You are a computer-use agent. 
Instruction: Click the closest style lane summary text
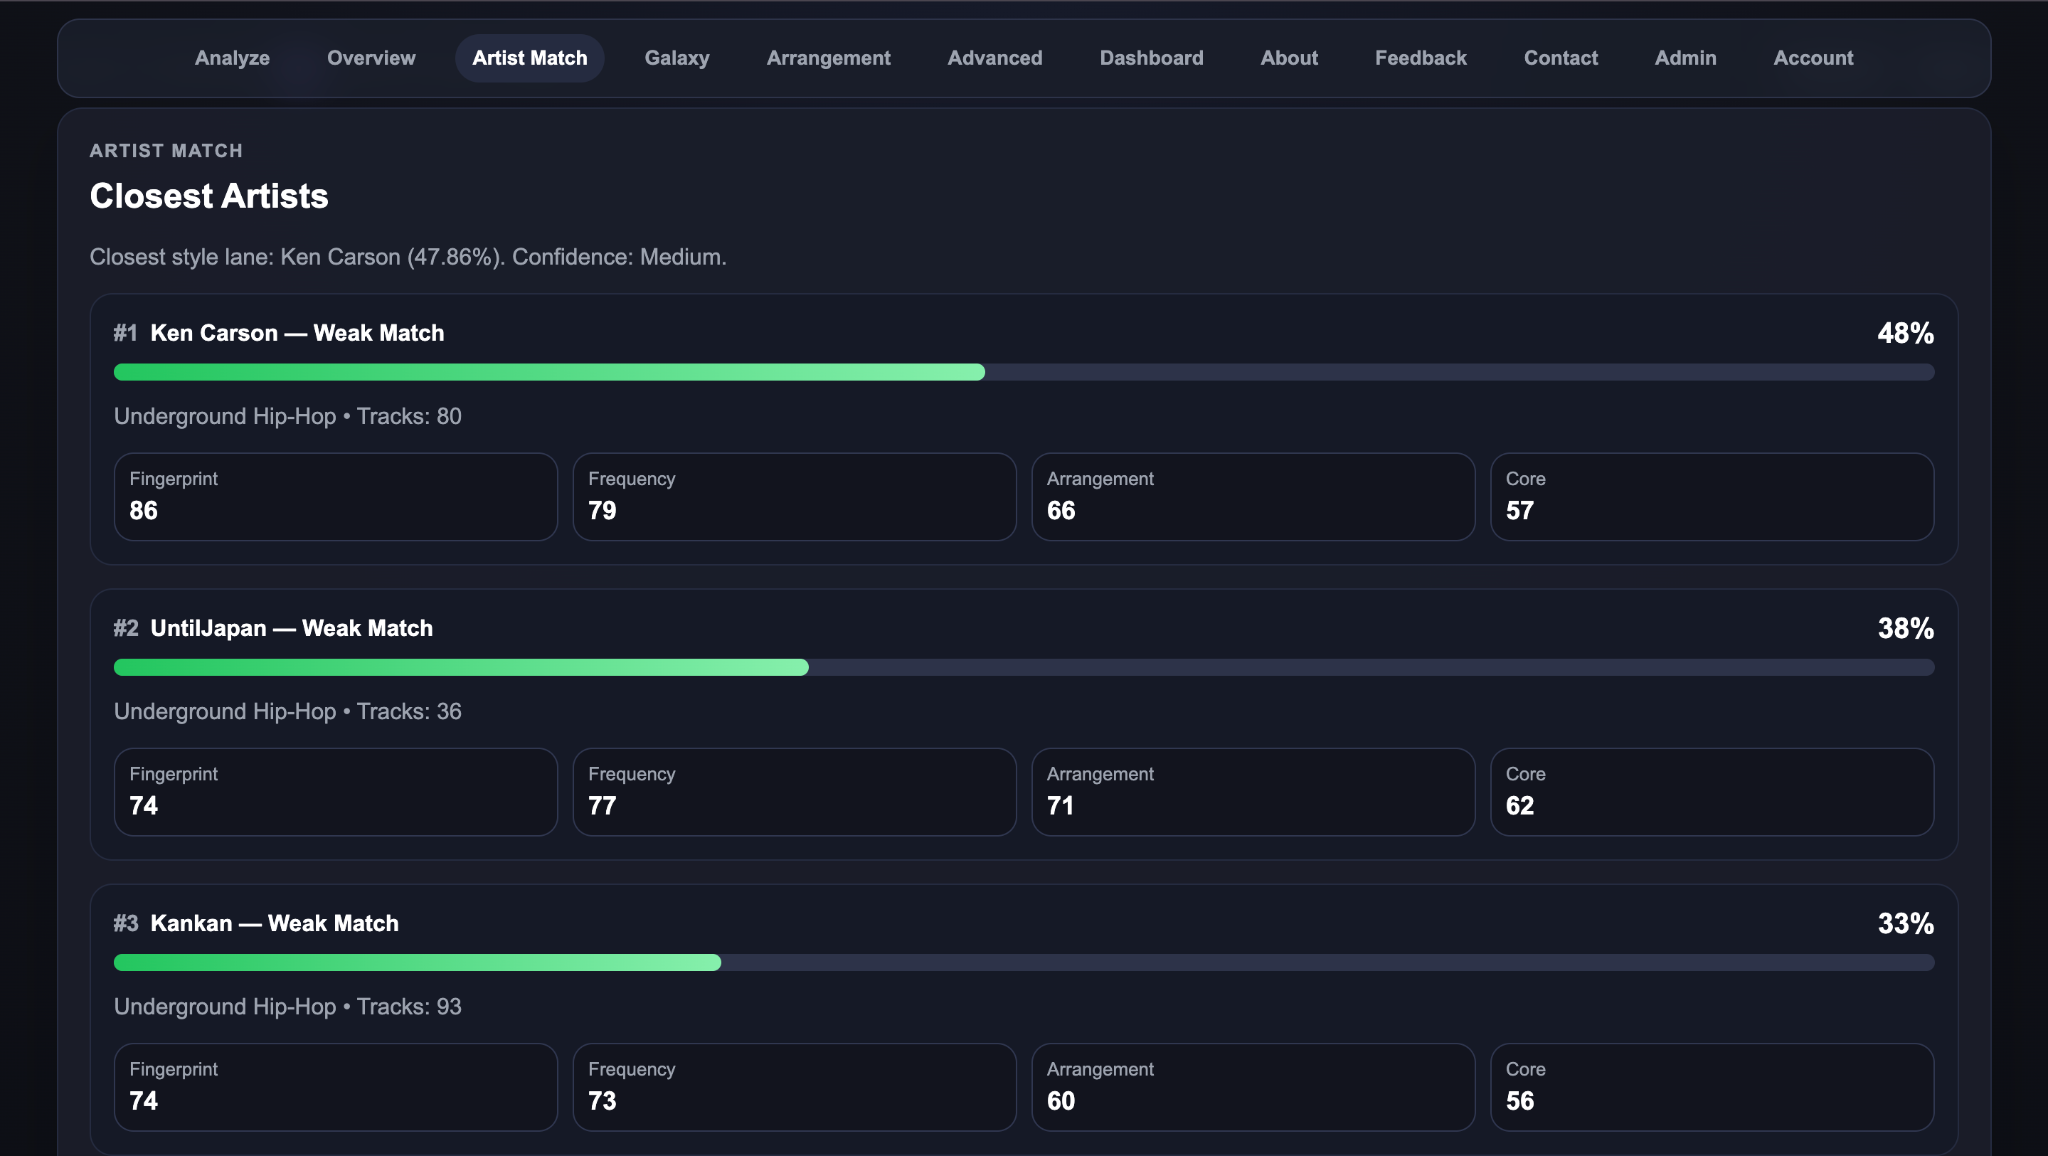(x=408, y=257)
